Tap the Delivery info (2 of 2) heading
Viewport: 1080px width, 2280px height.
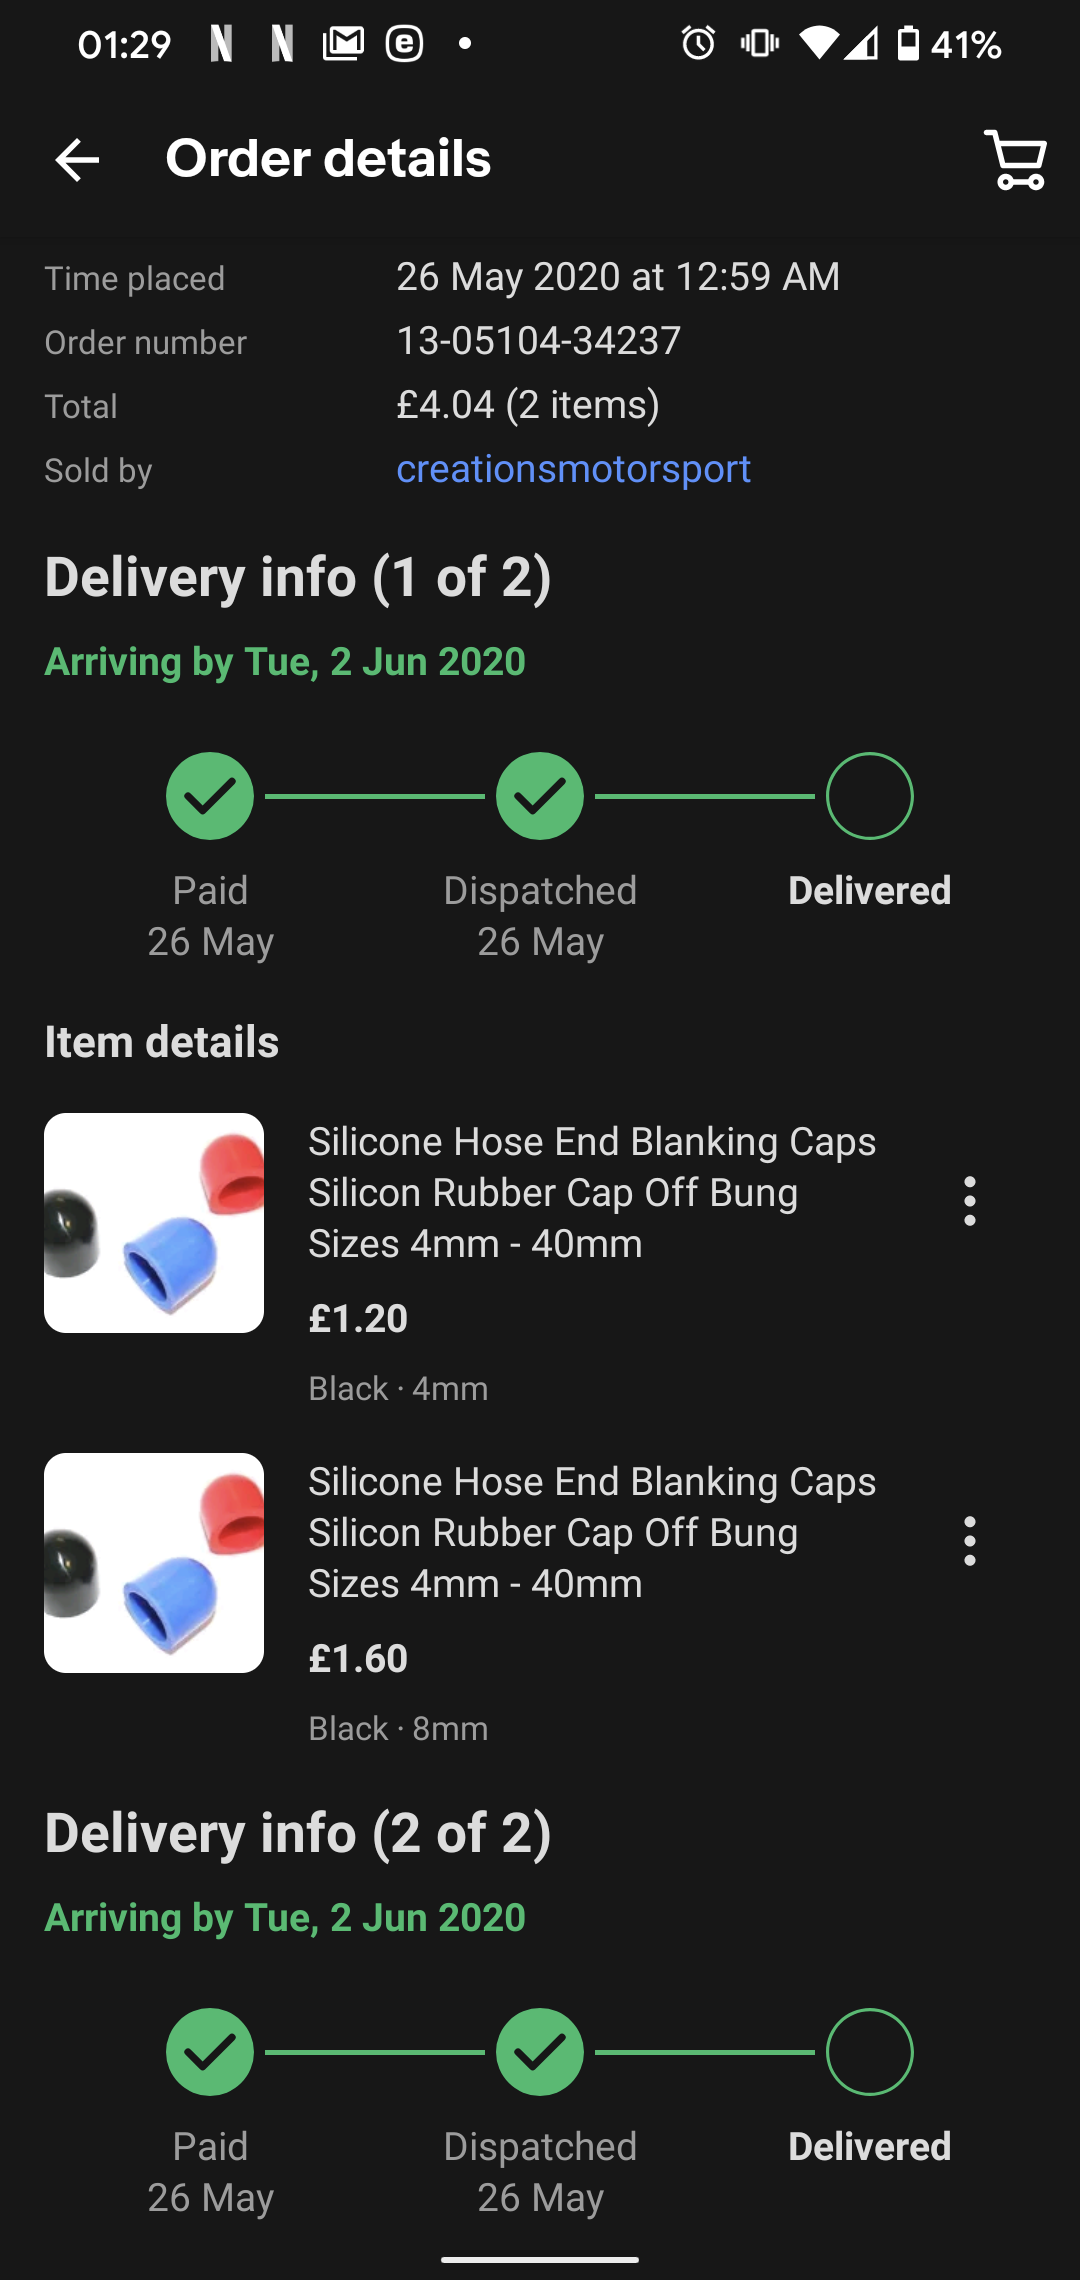click(x=298, y=1833)
